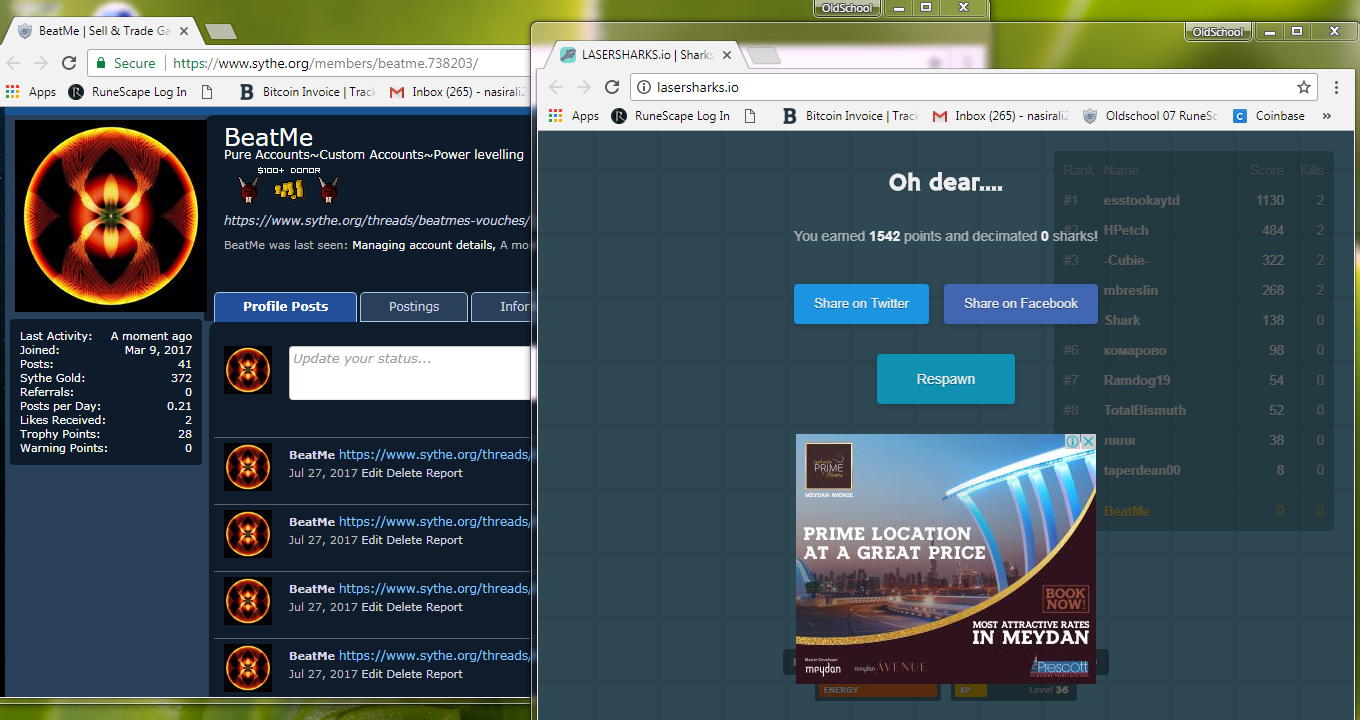The width and height of the screenshot is (1360, 720).
Task: Go back in the Sythe browser window
Action: 14,63
